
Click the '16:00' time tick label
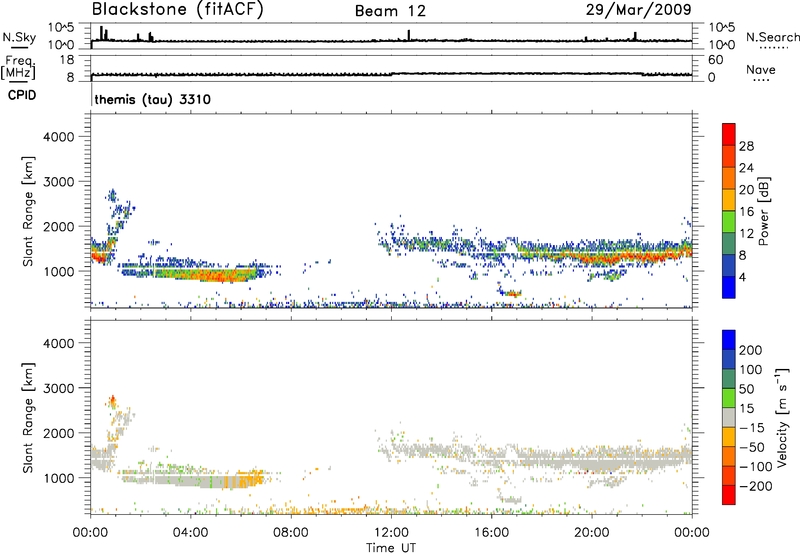pos(491,533)
